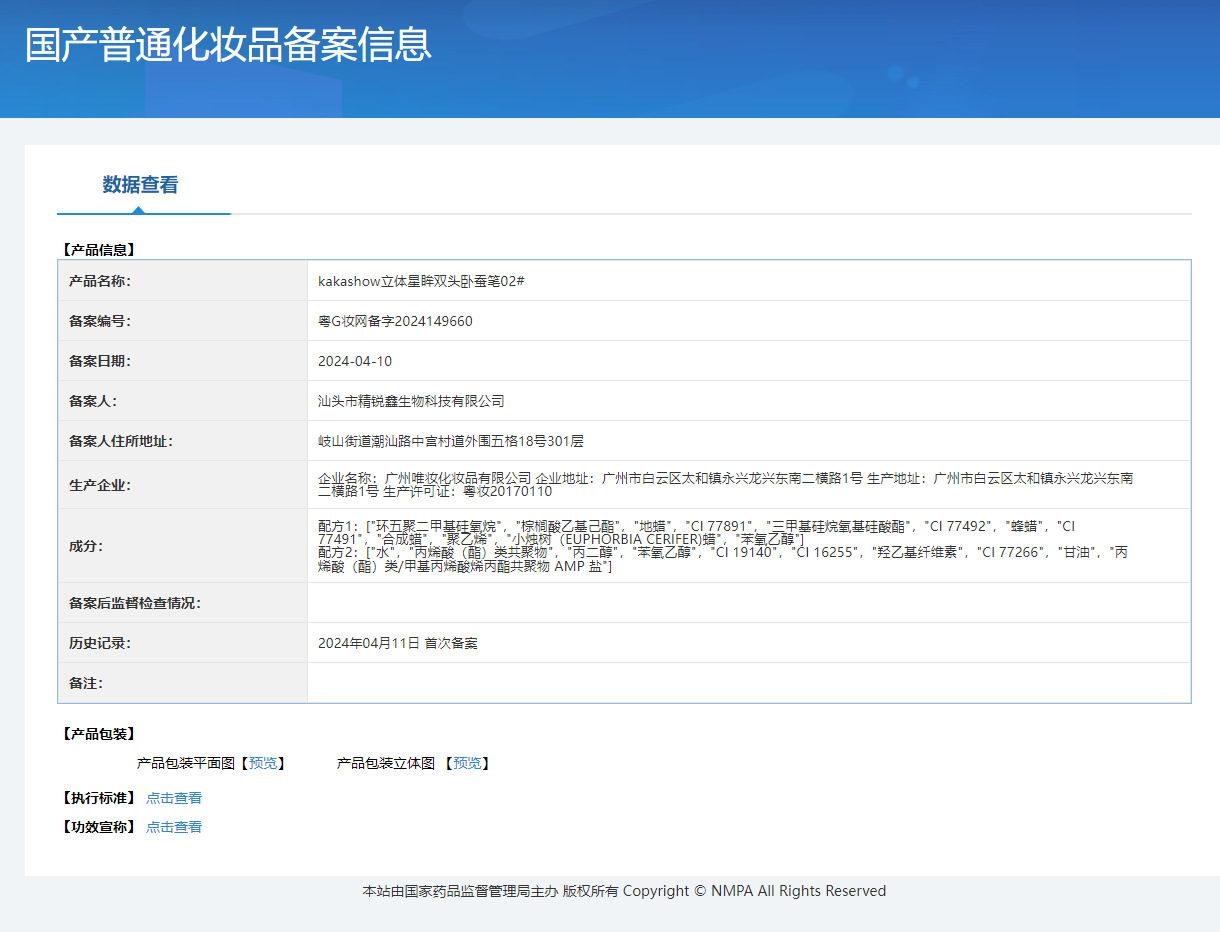
Task: Click the 【执行标准】 label
Action: point(98,798)
